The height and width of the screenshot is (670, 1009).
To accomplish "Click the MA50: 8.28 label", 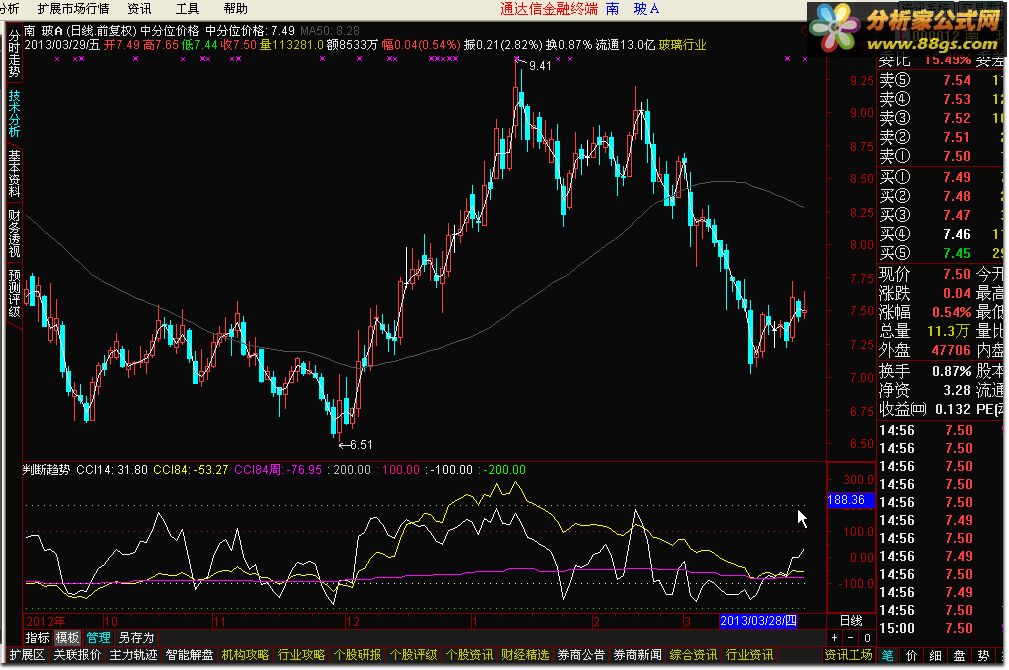I will coord(329,31).
